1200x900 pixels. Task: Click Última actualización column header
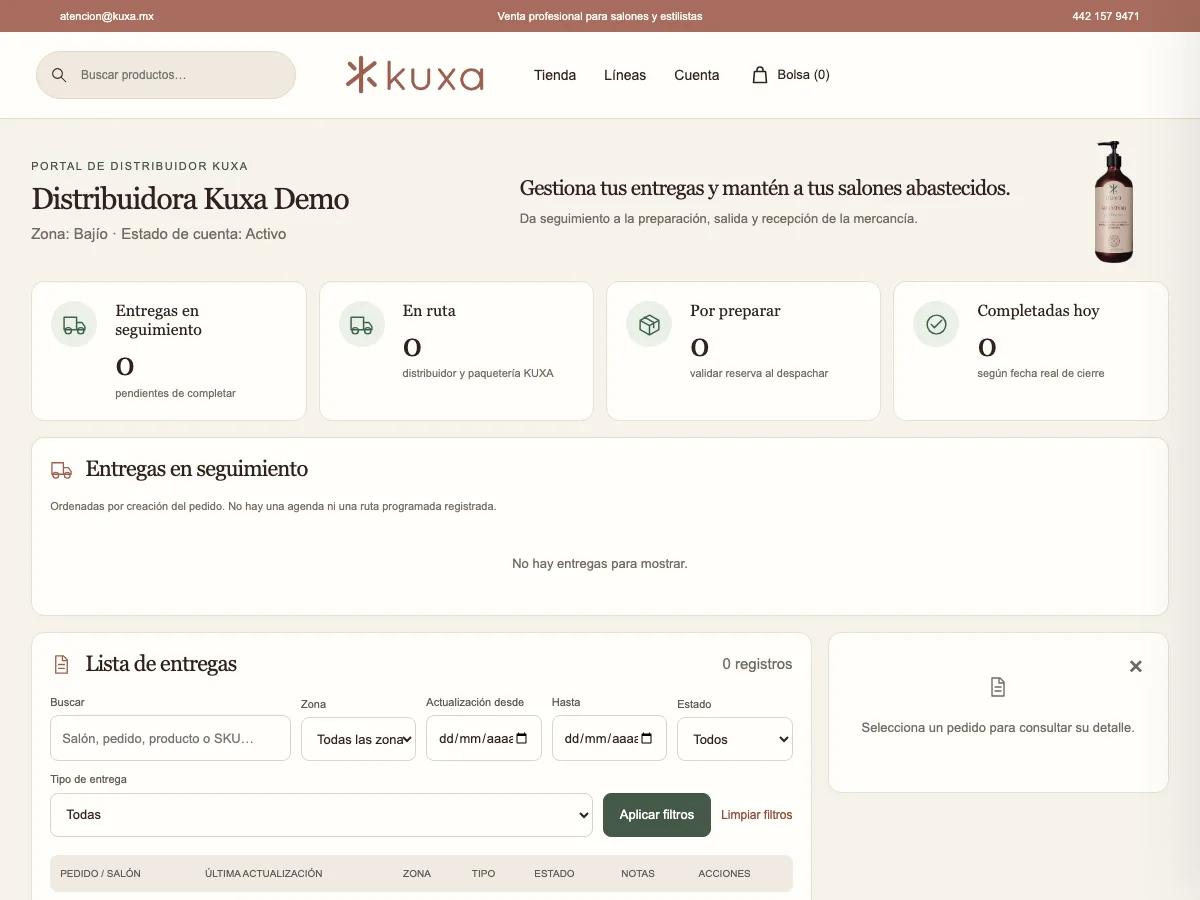point(264,873)
